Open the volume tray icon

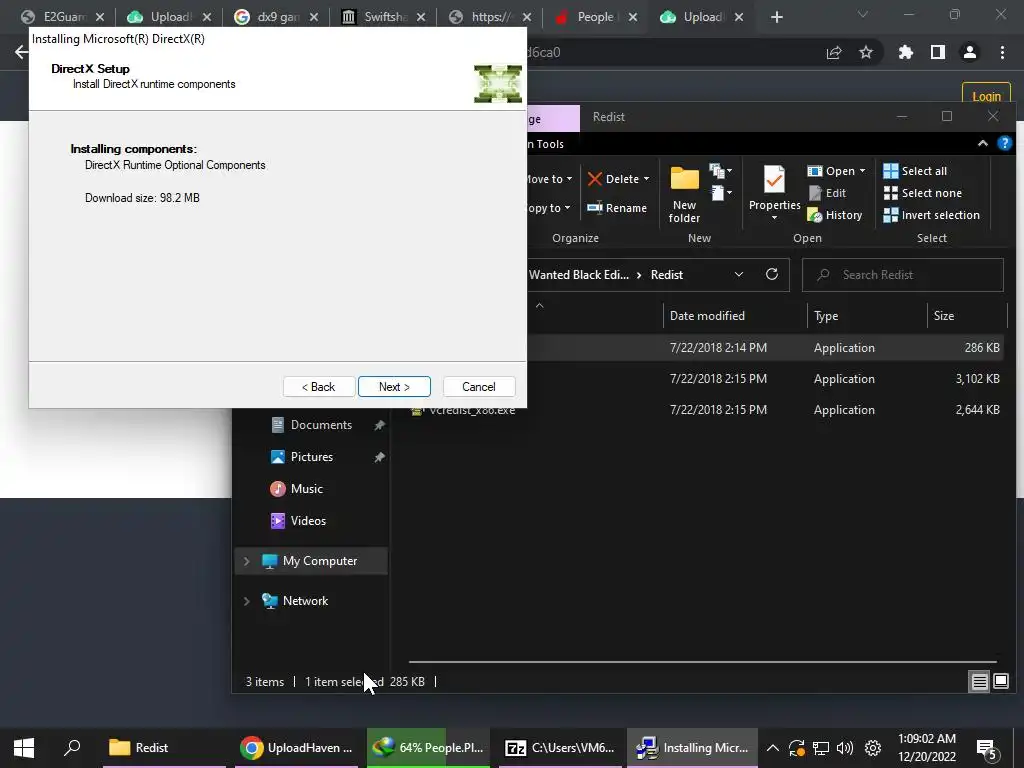point(844,748)
